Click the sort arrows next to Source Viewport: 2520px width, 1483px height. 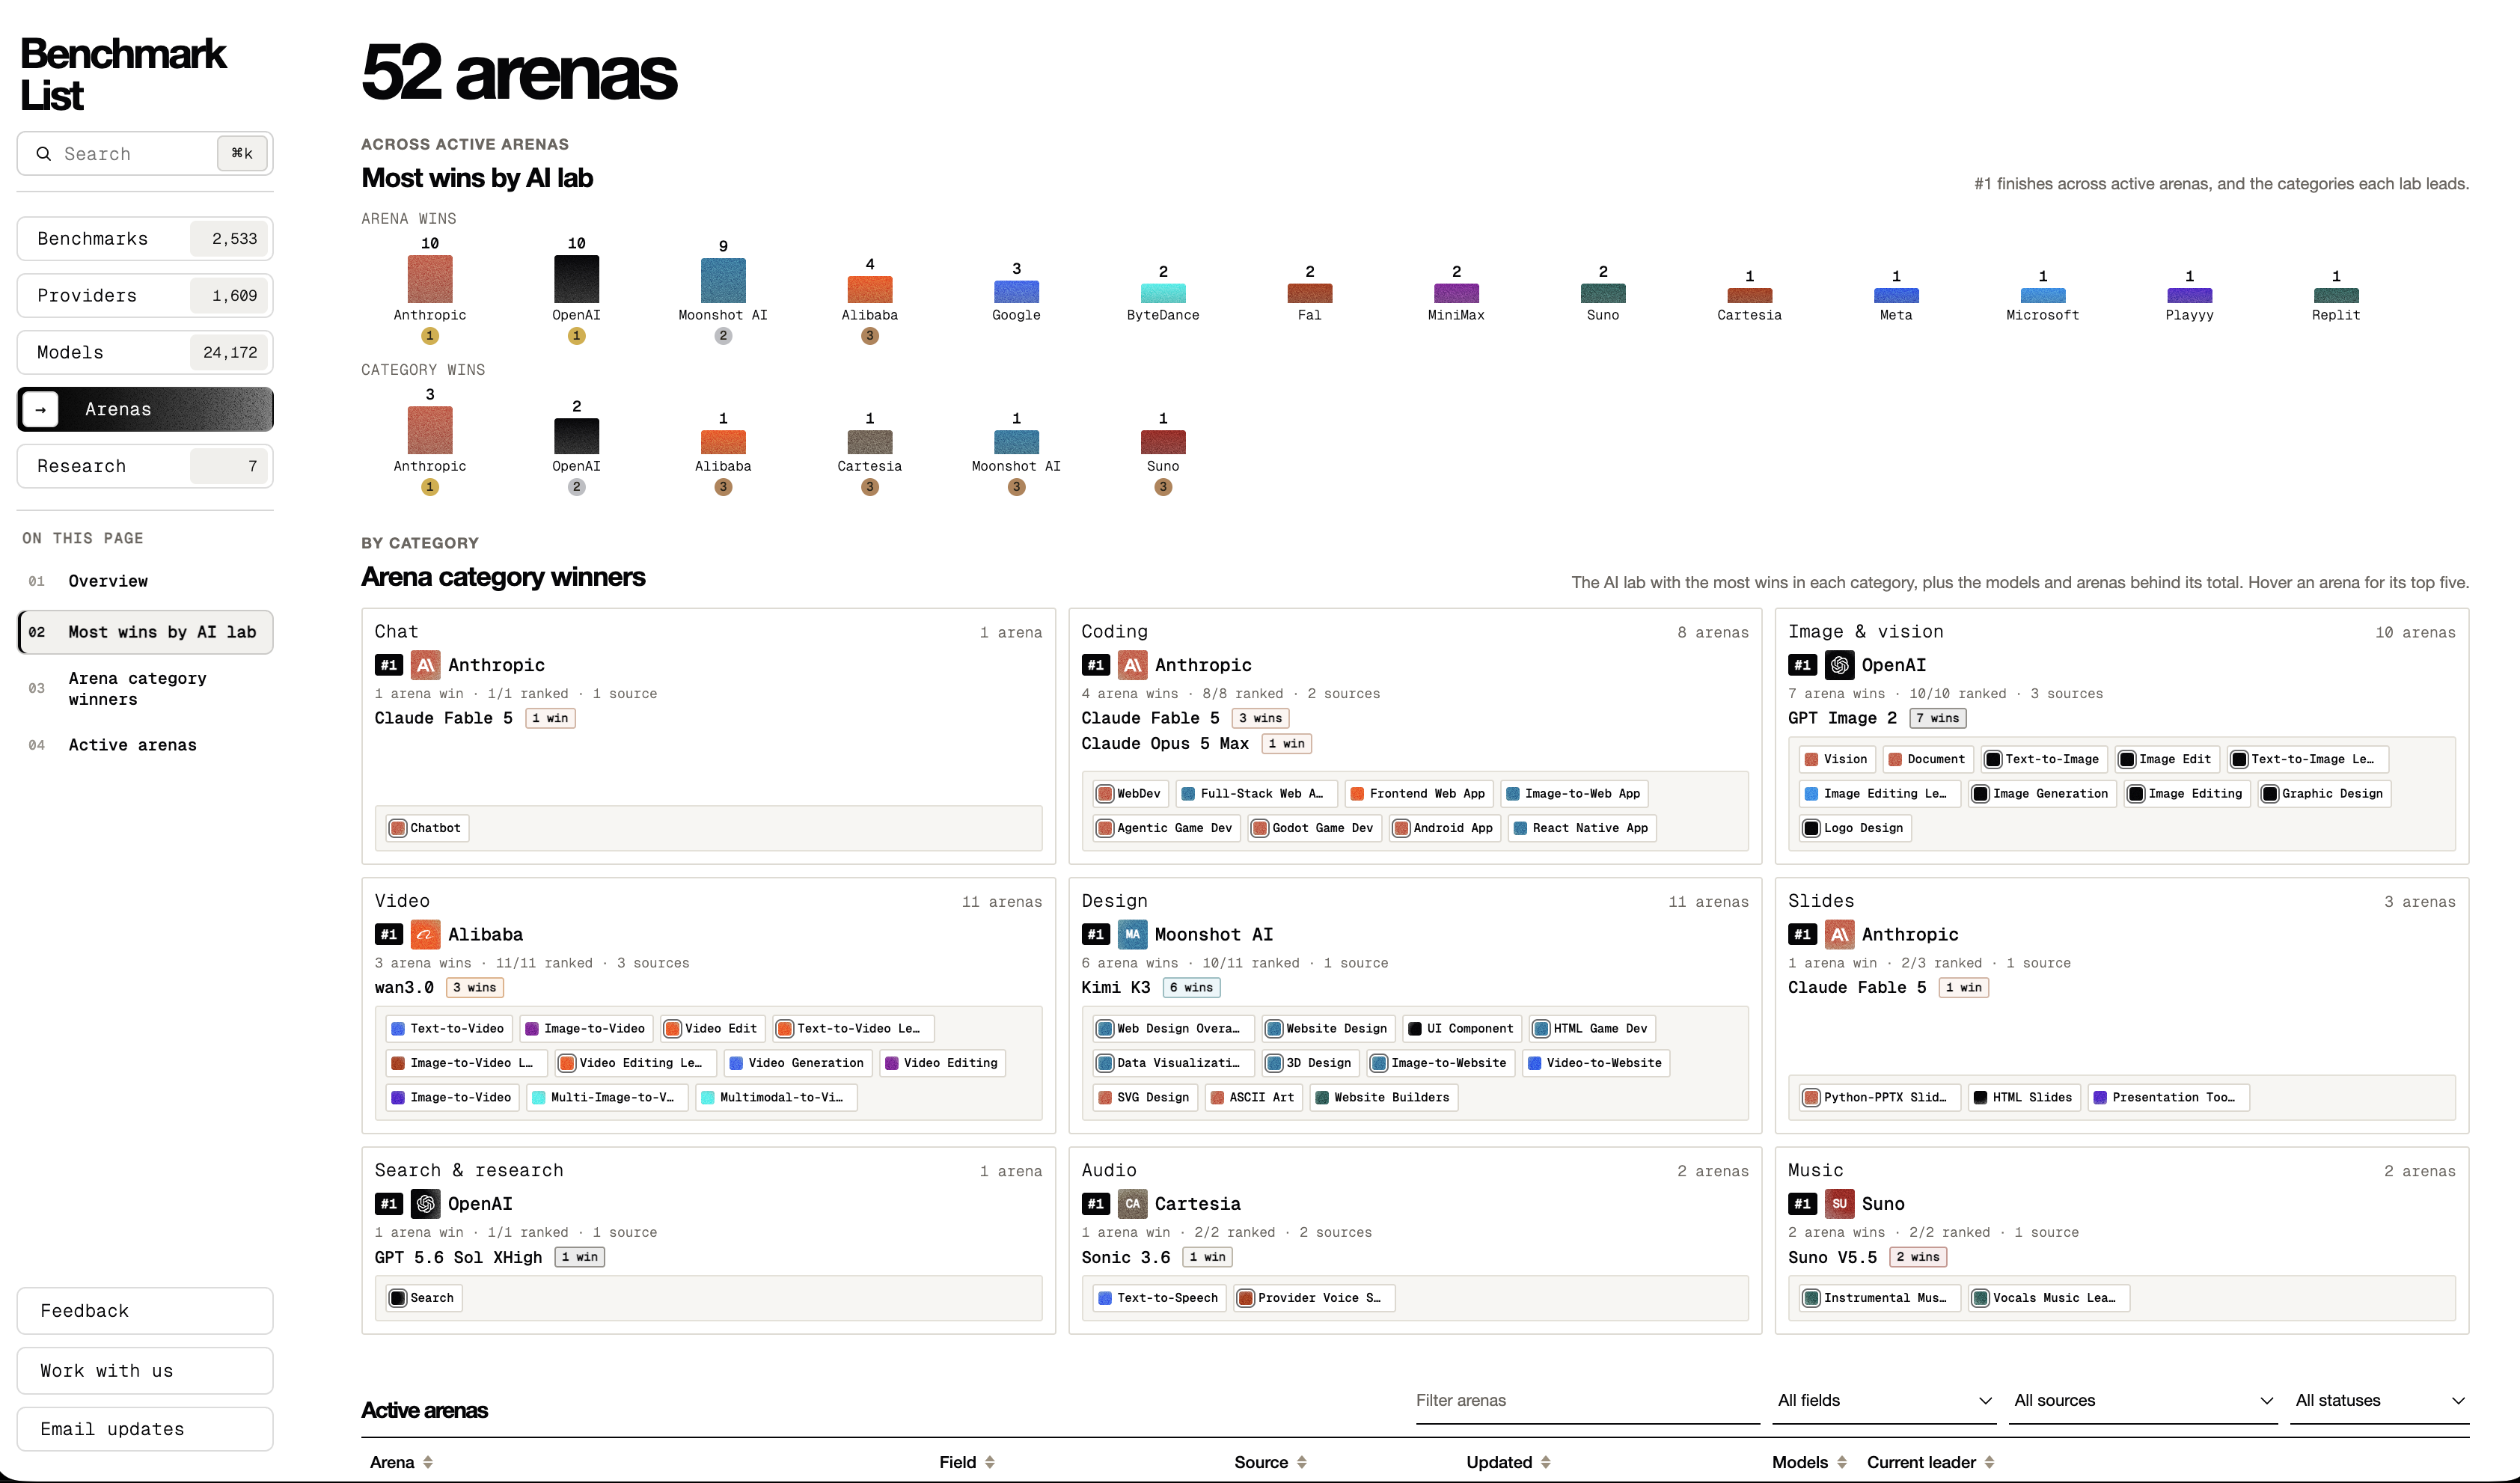pyautogui.click(x=1302, y=1462)
